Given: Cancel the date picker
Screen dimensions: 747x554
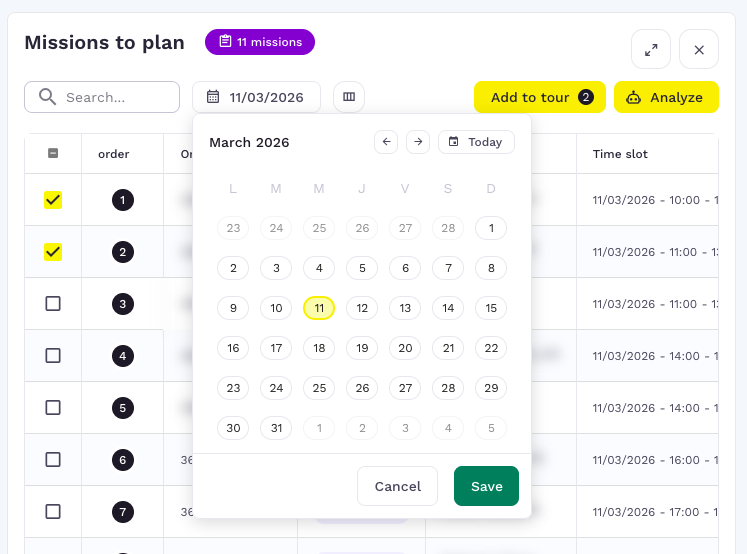Looking at the screenshot, I should 397,486.
